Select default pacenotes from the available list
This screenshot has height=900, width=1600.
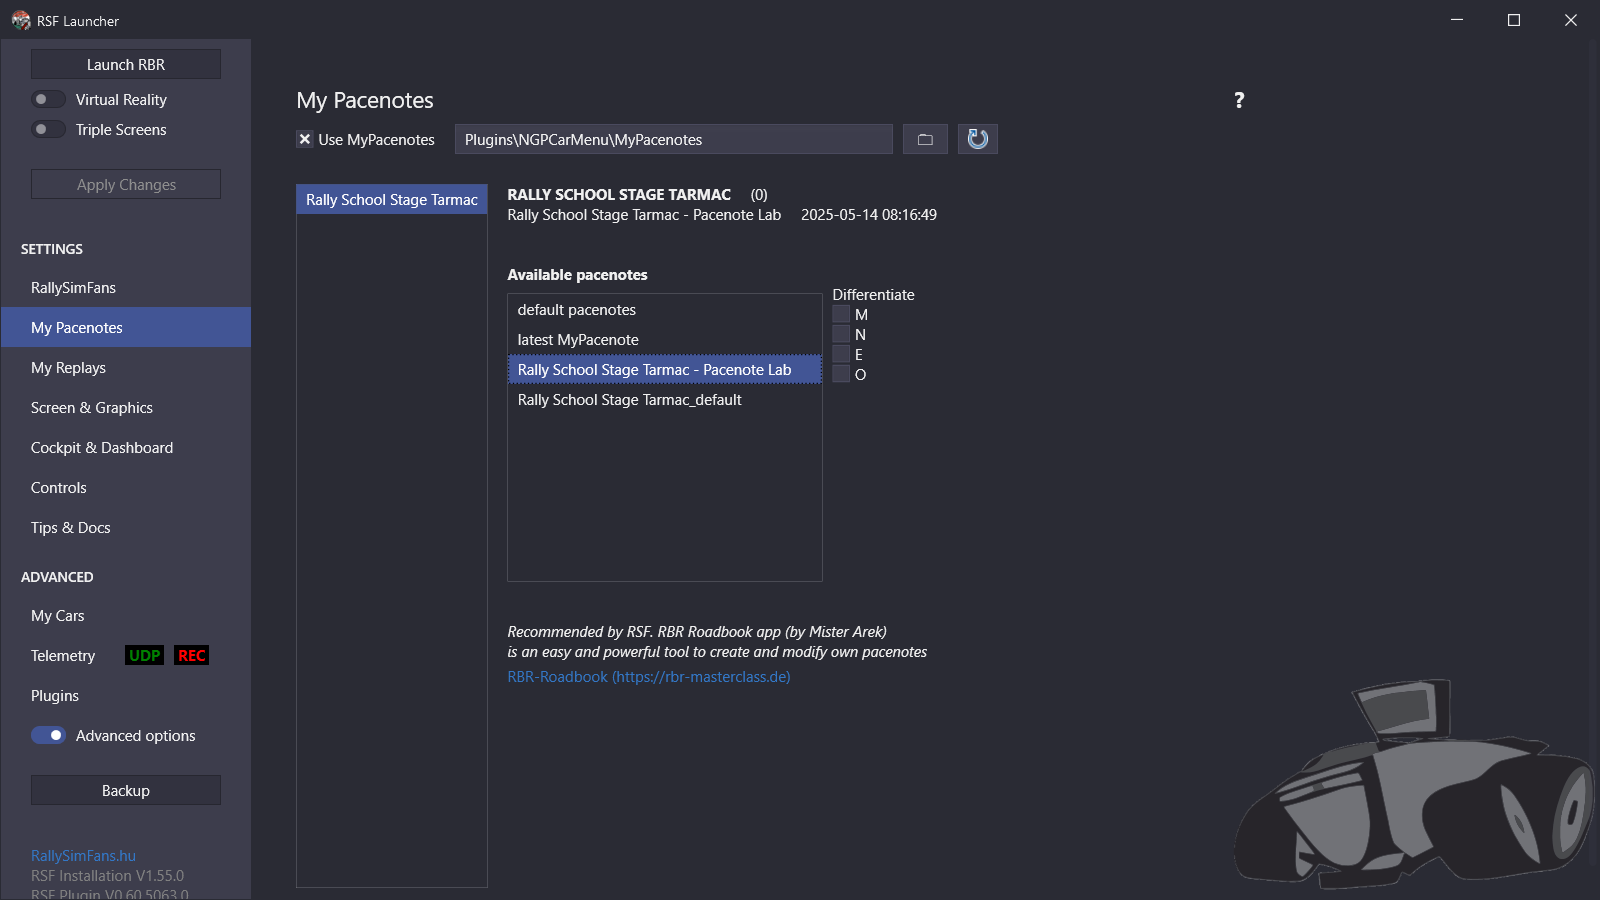coord(576,309)
